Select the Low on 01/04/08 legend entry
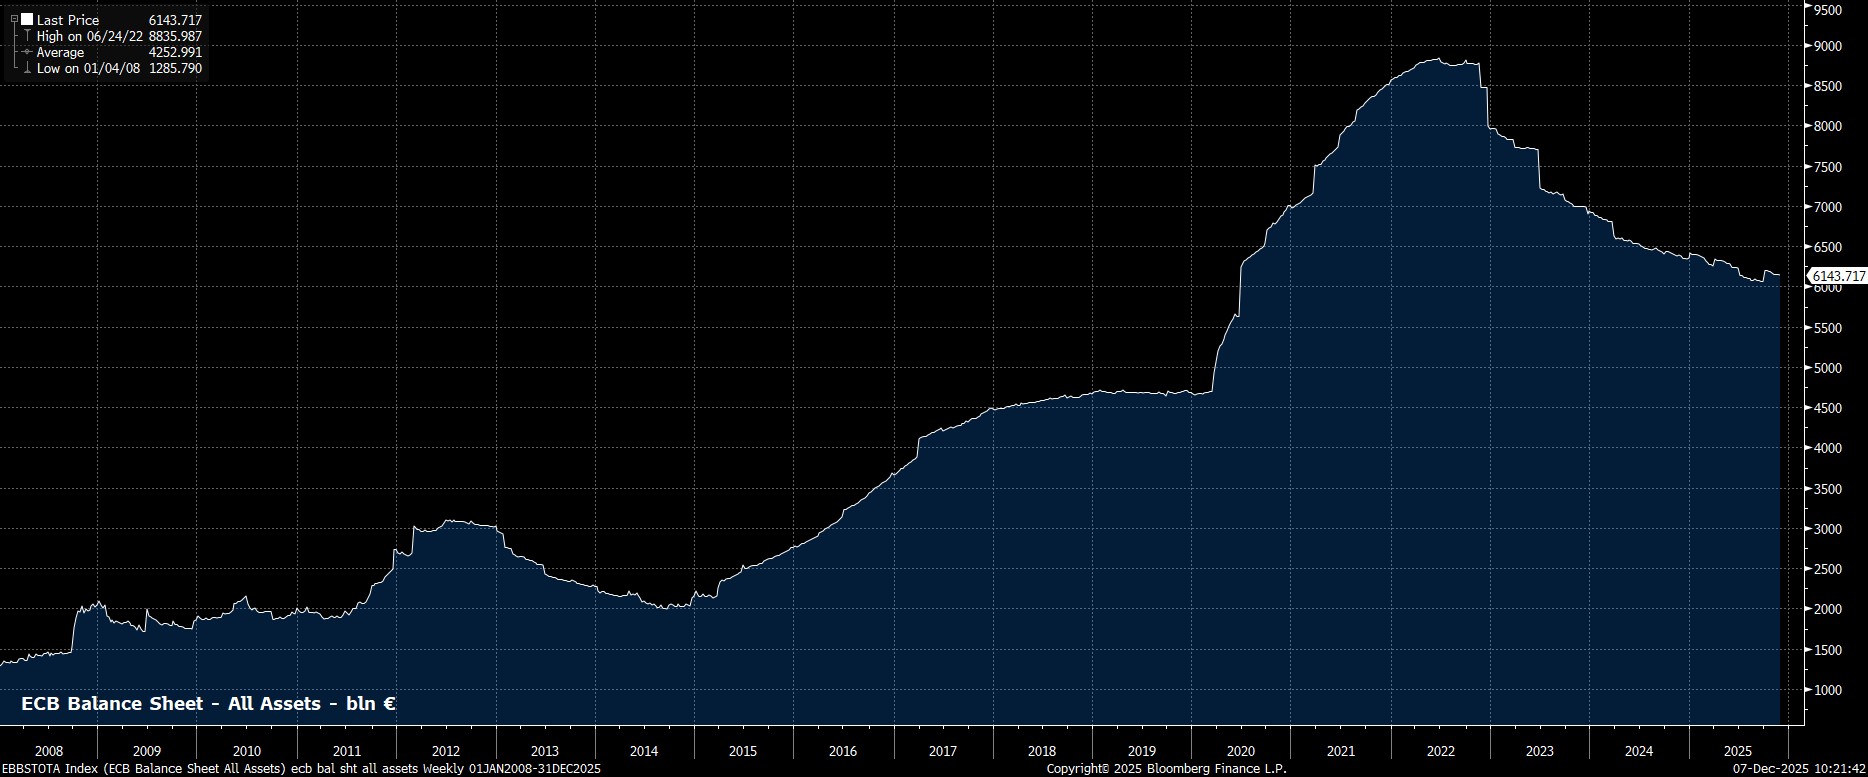Viewport: 1868px width, 777px height. 88,69
